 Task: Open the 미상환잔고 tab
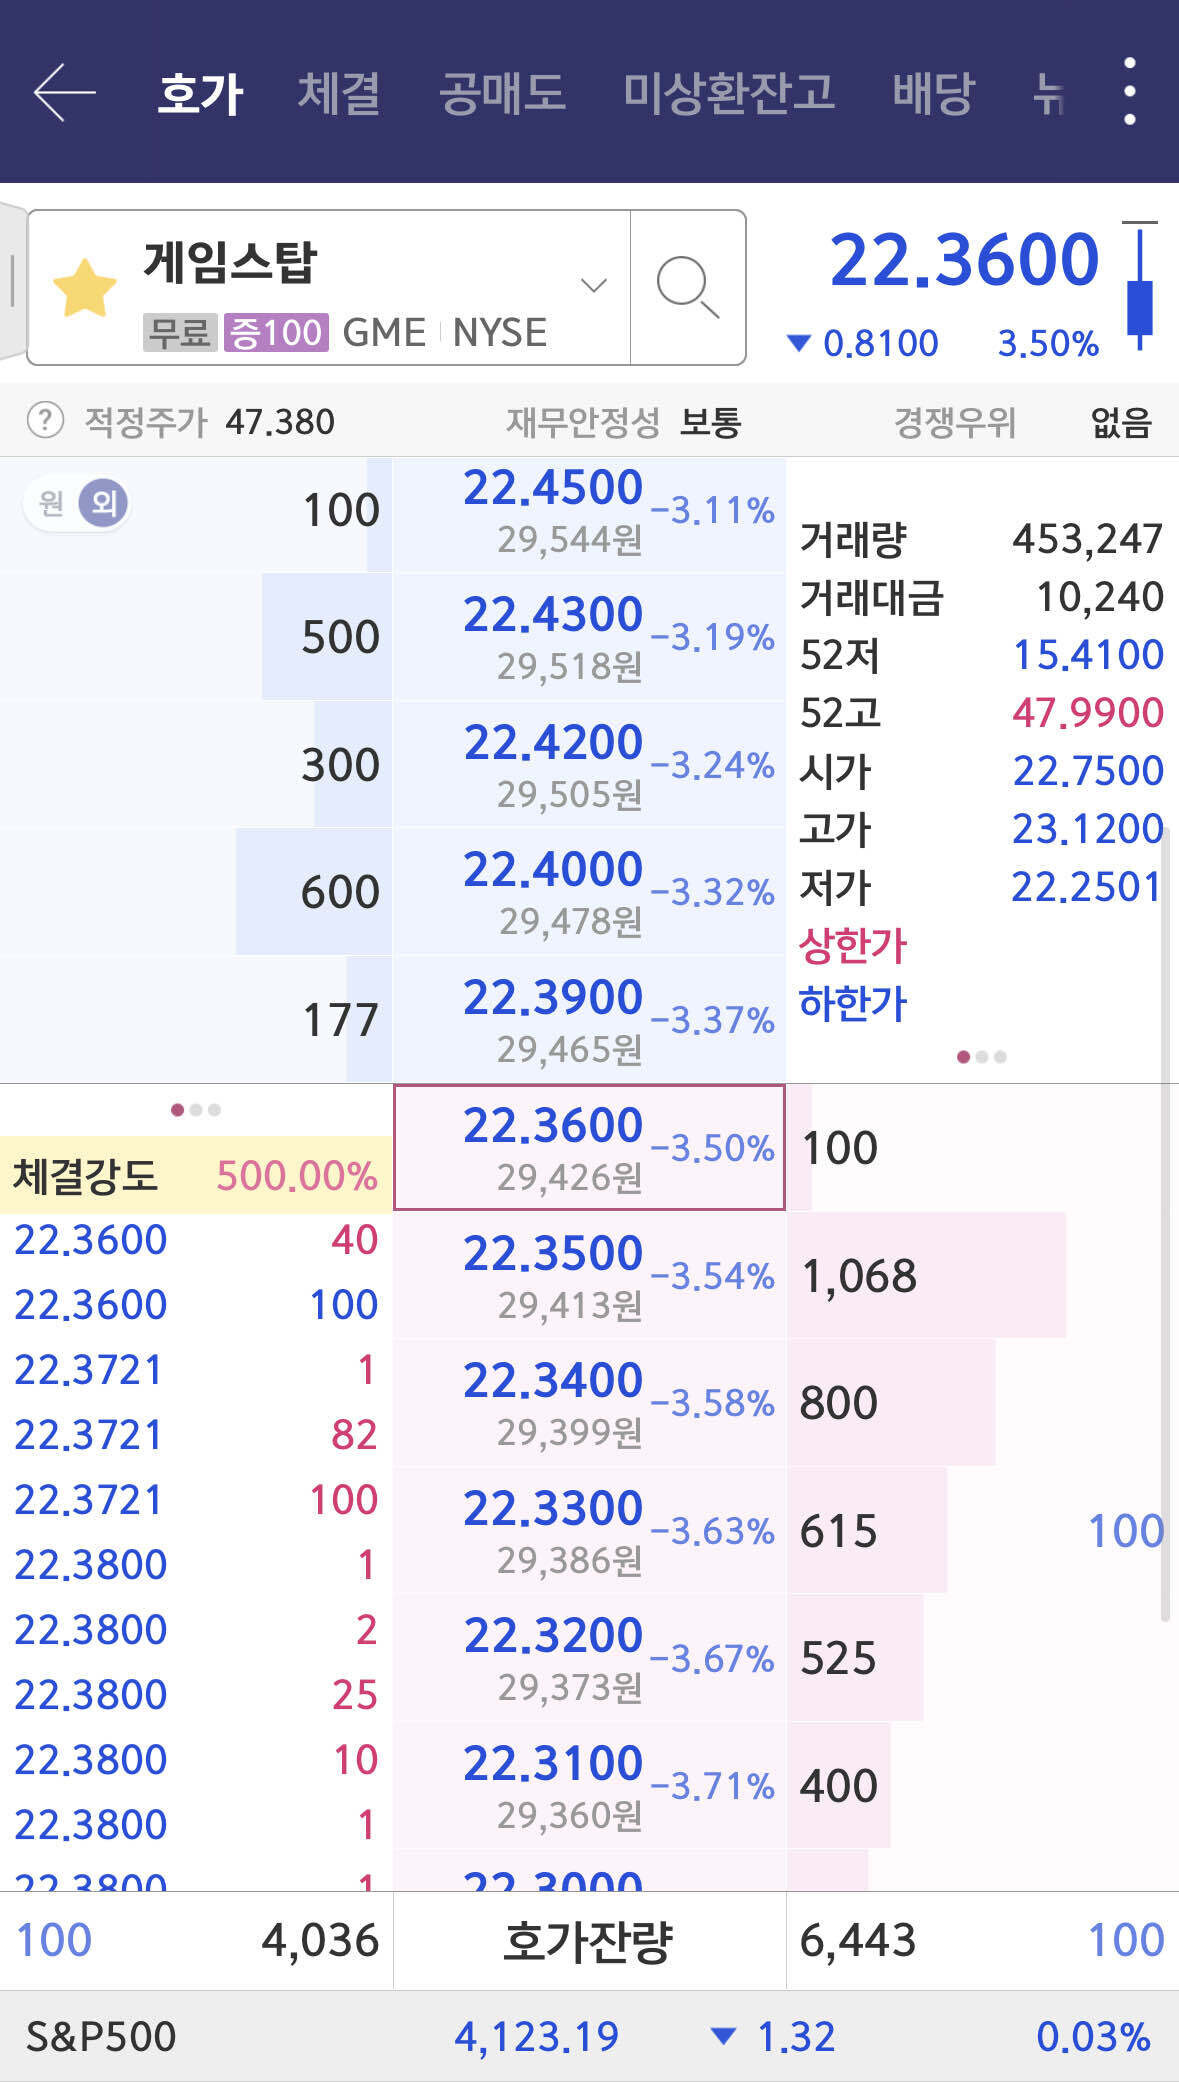pos(729,94)
